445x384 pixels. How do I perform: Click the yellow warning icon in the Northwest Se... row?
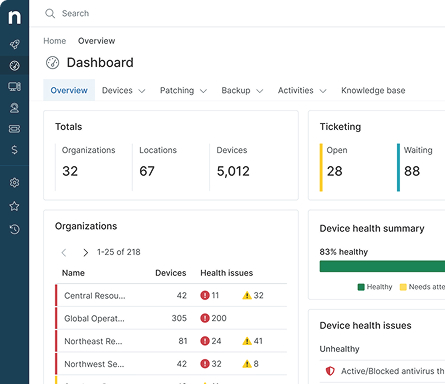click(x=247, y=364)
